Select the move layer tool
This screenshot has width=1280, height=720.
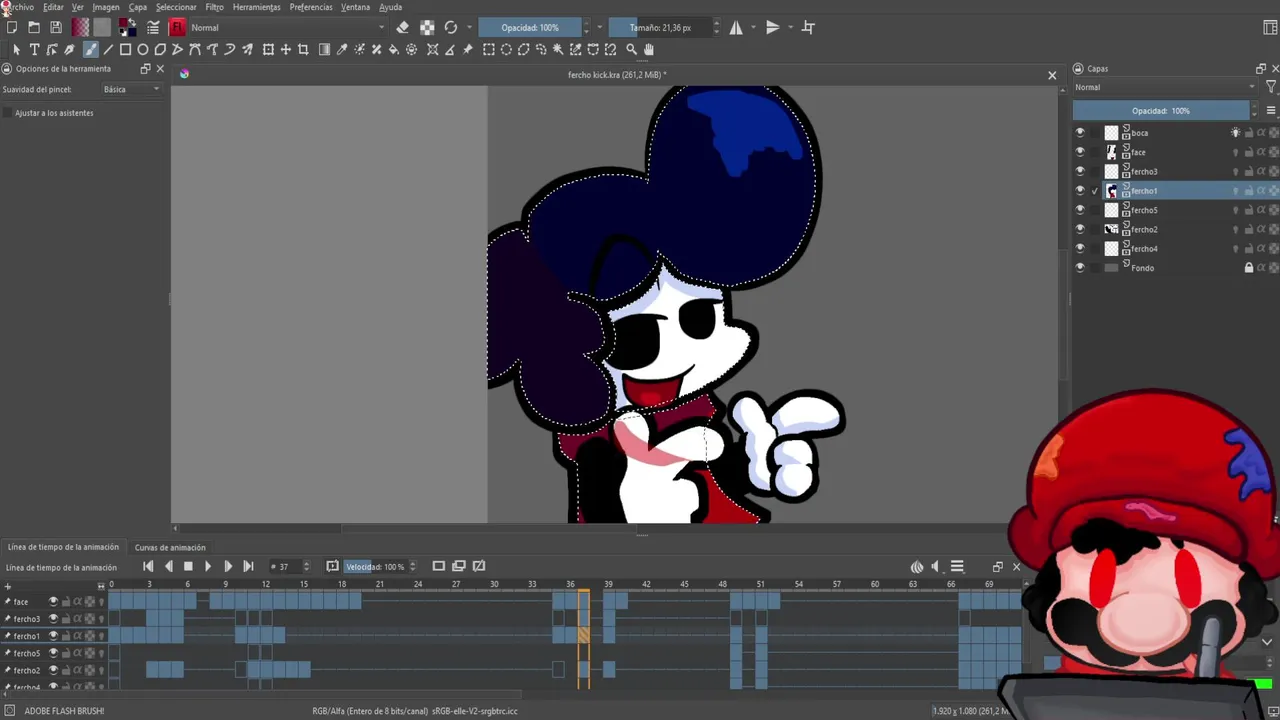(286, 49)
